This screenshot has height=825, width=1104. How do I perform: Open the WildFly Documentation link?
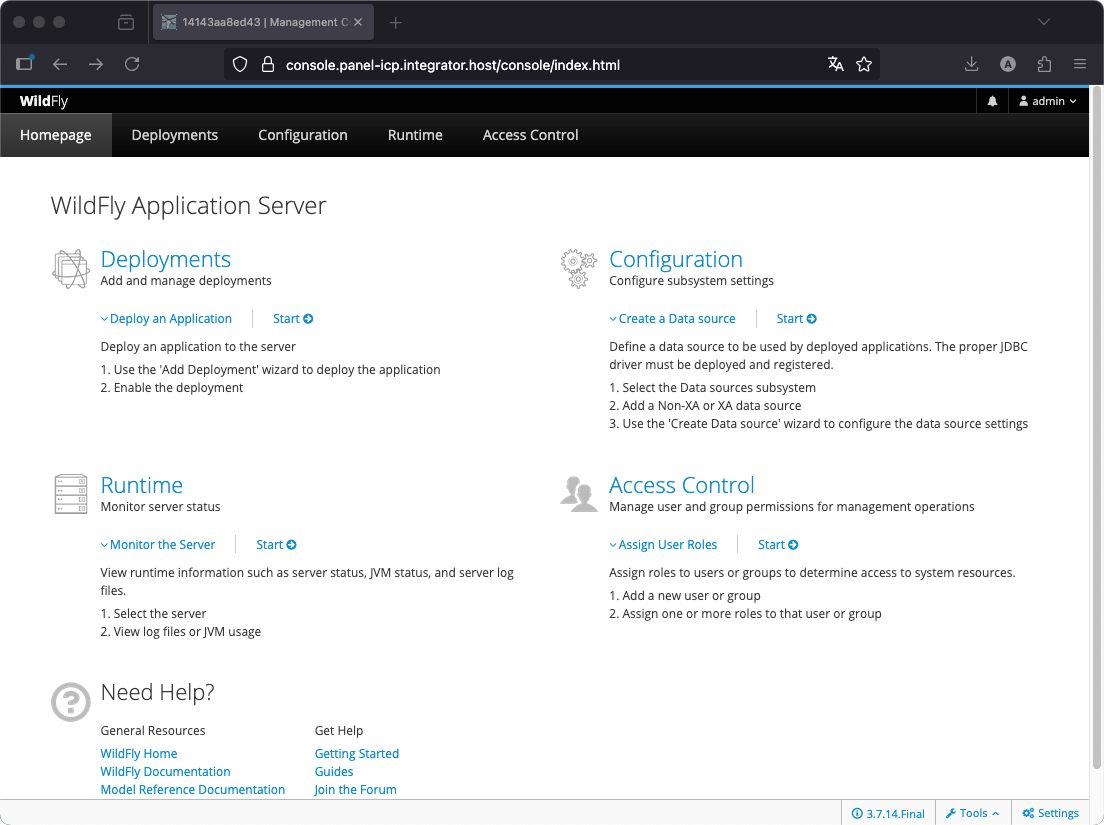165,772
